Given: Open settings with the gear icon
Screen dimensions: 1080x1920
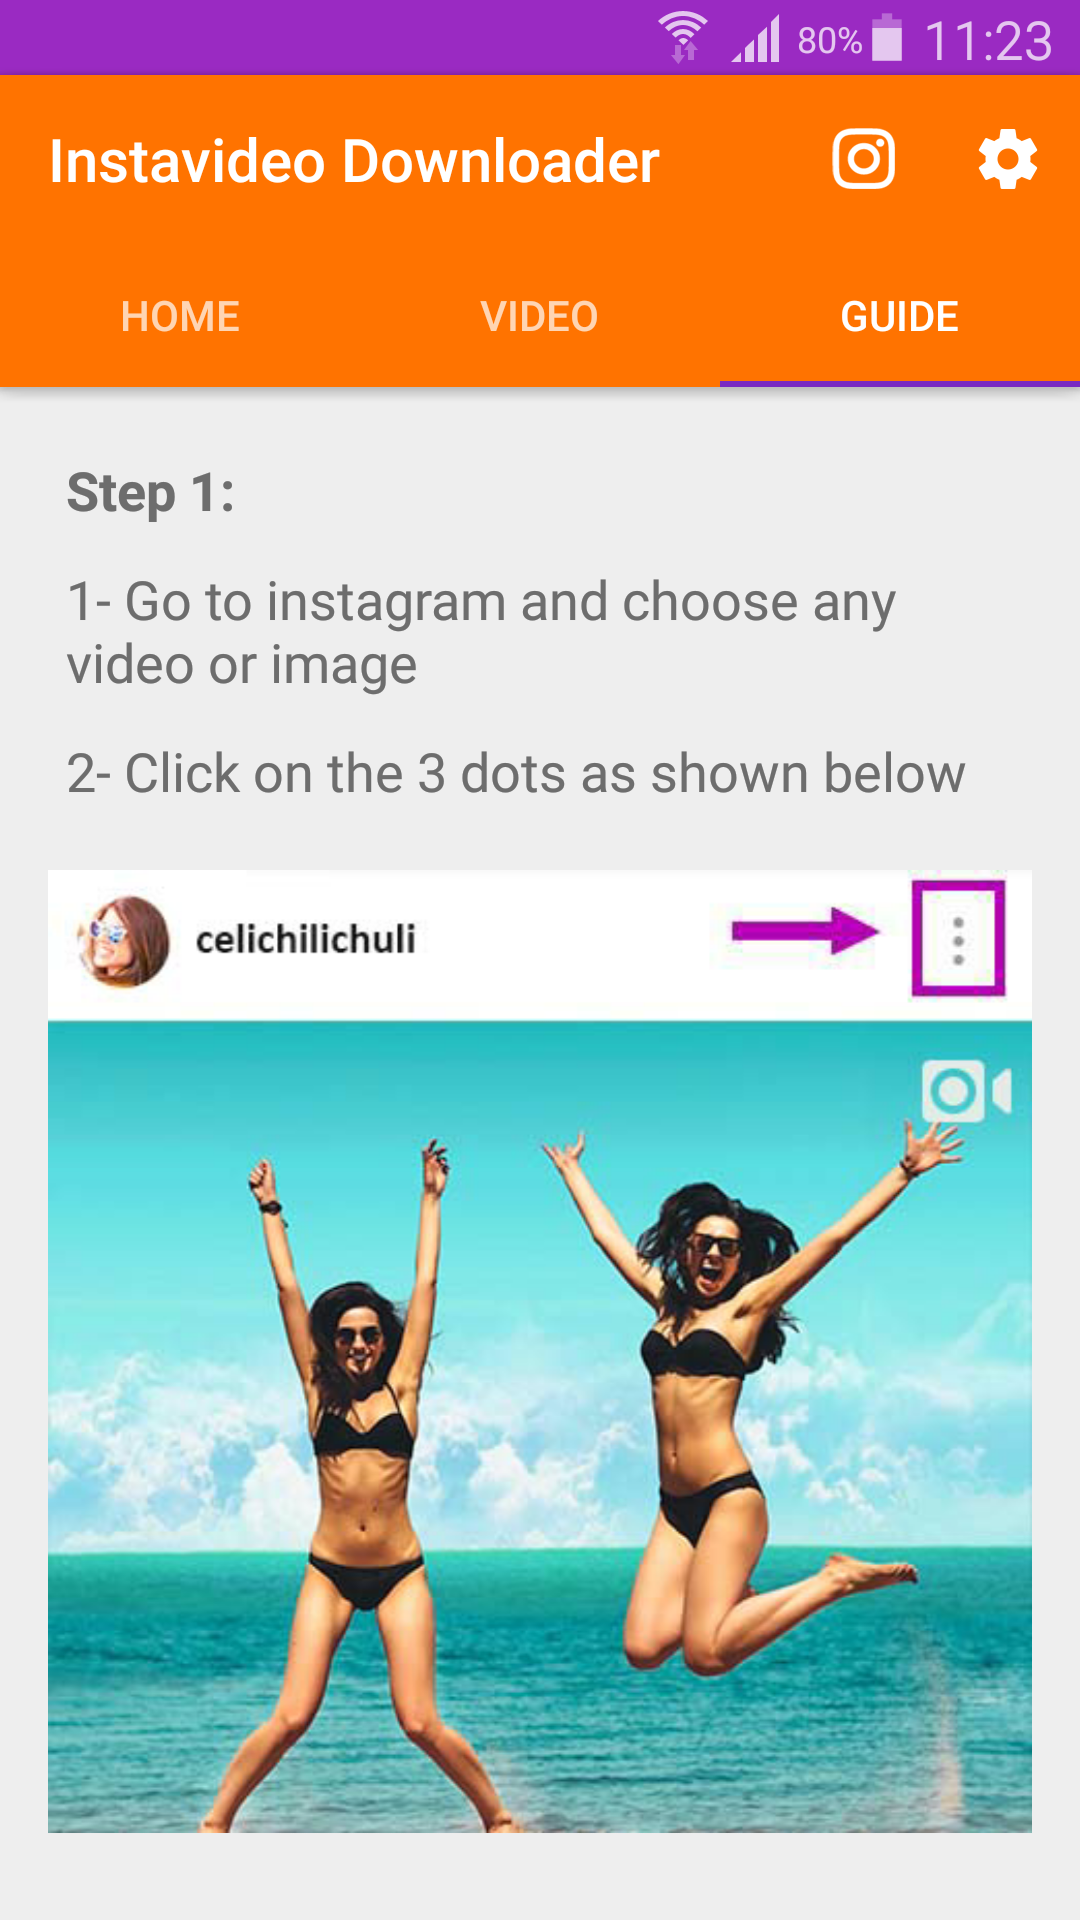Looking at the screenshot, I should (x=1007, y=159).
